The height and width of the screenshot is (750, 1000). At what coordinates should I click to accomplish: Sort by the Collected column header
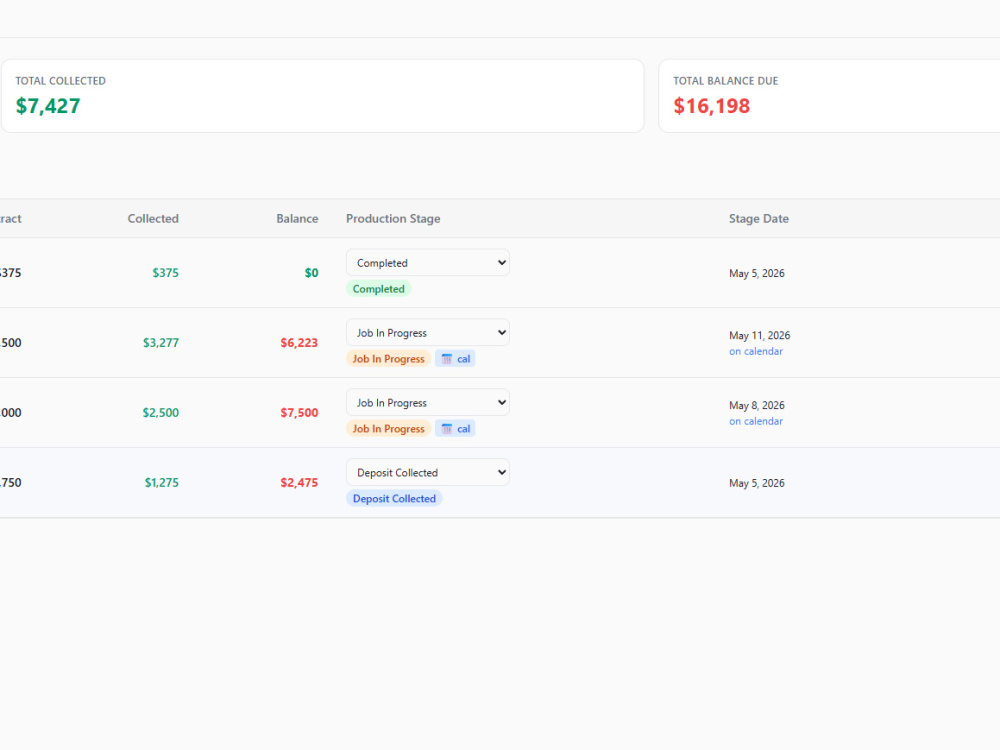(153, 219)
